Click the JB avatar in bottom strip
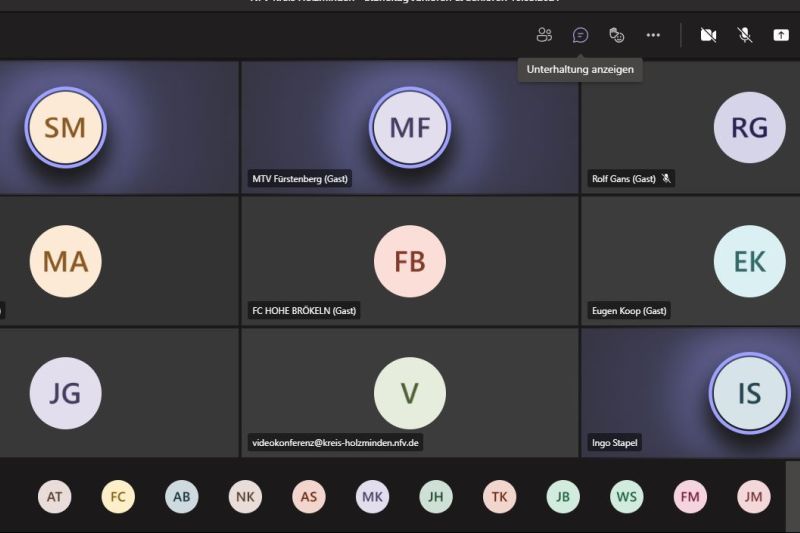This screenshot has height=533, width=800. click(x=563, y=497)
